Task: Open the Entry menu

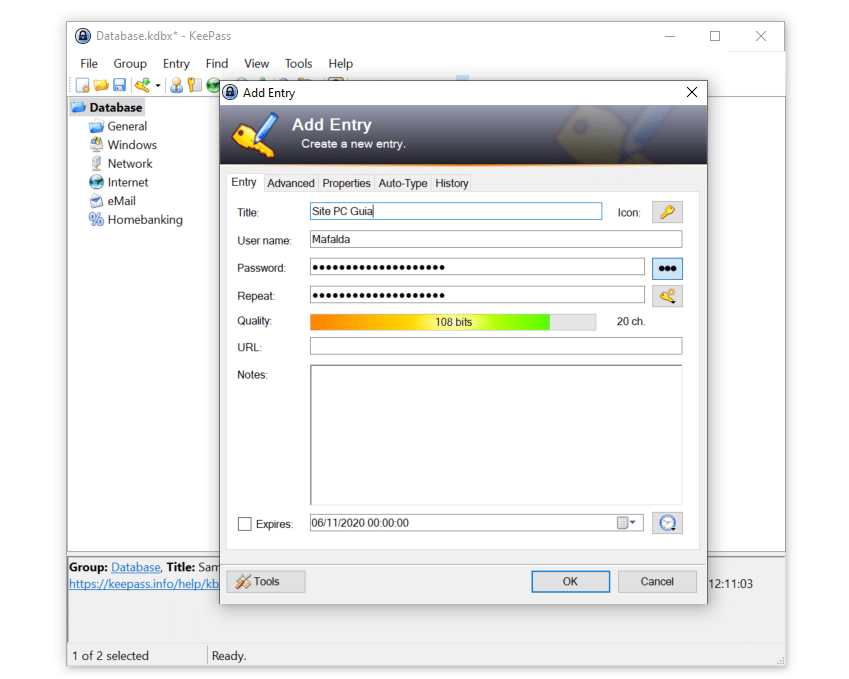Action: [x=176, y=63]
